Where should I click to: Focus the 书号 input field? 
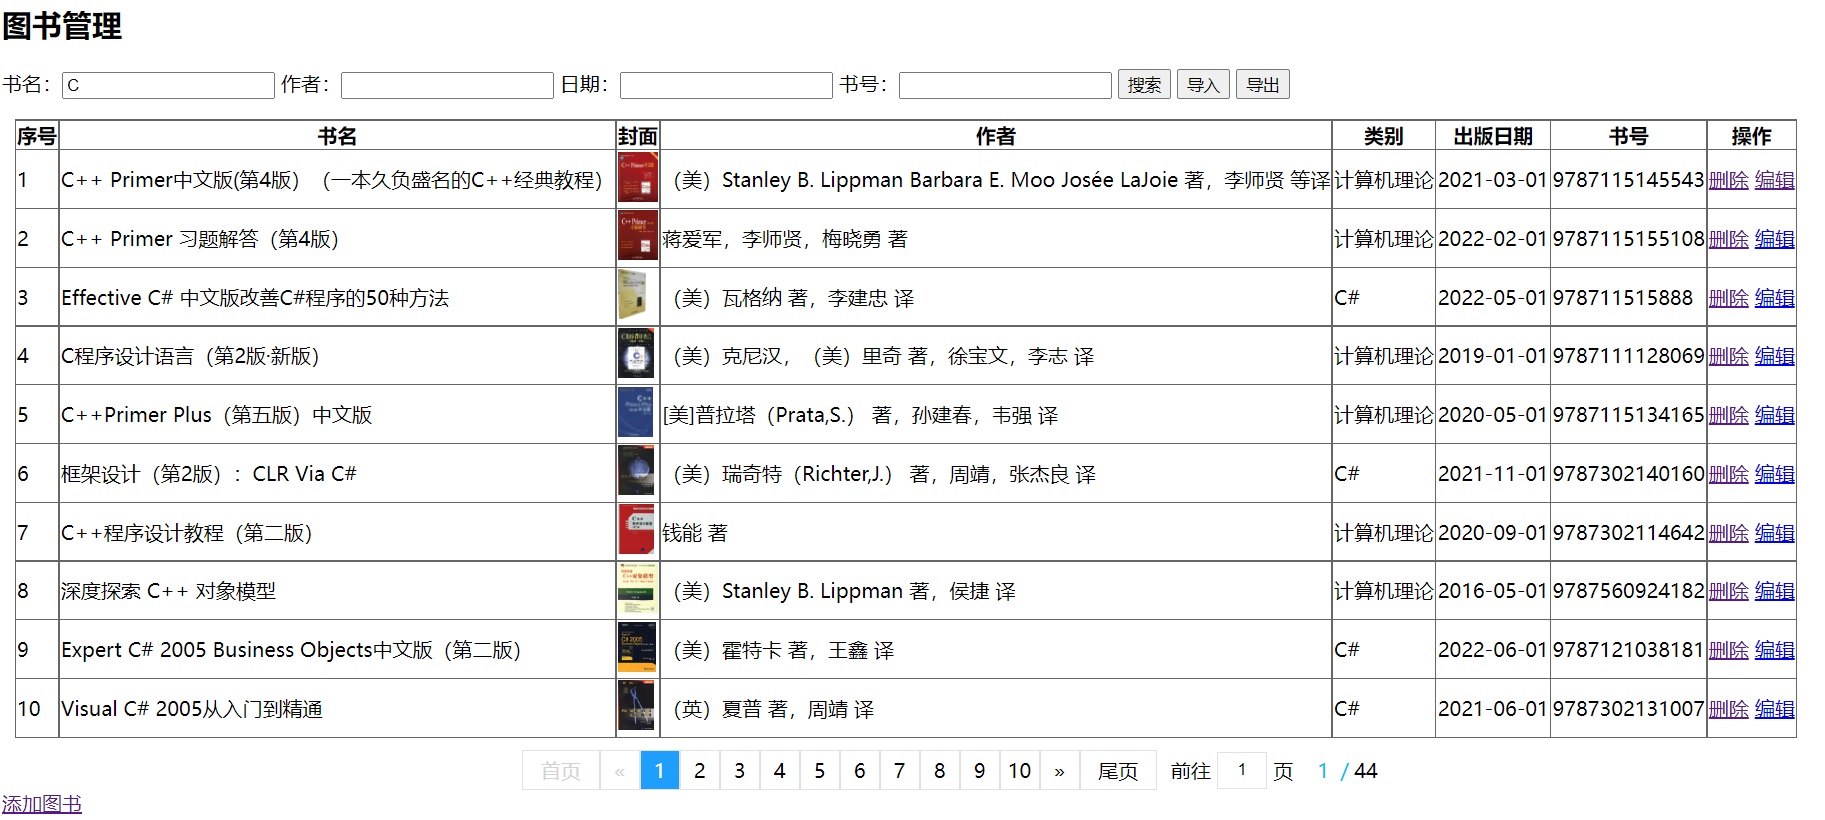[x=1005, y=86]
